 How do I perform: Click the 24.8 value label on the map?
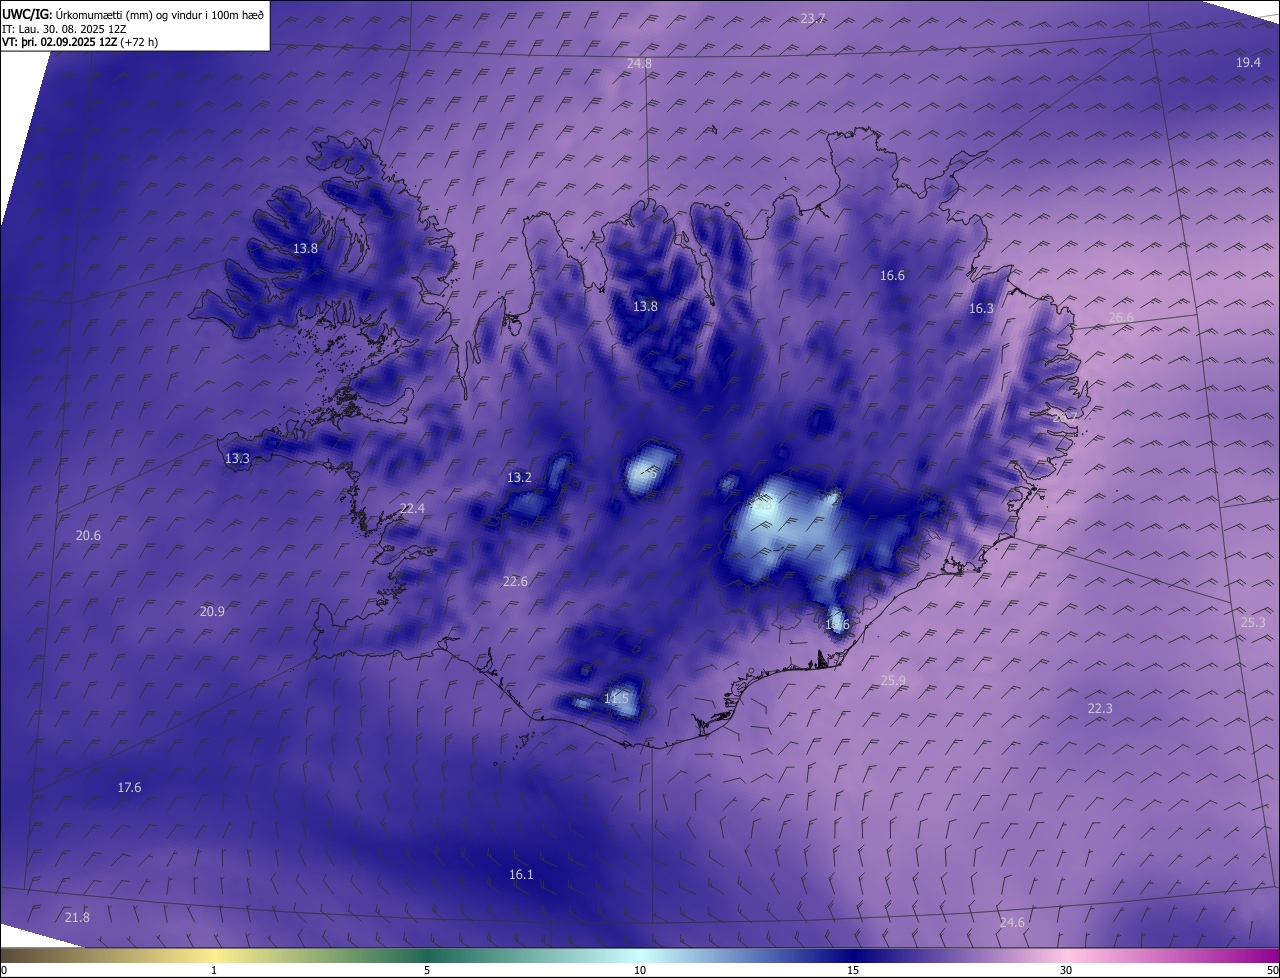[x=639, y=64]
